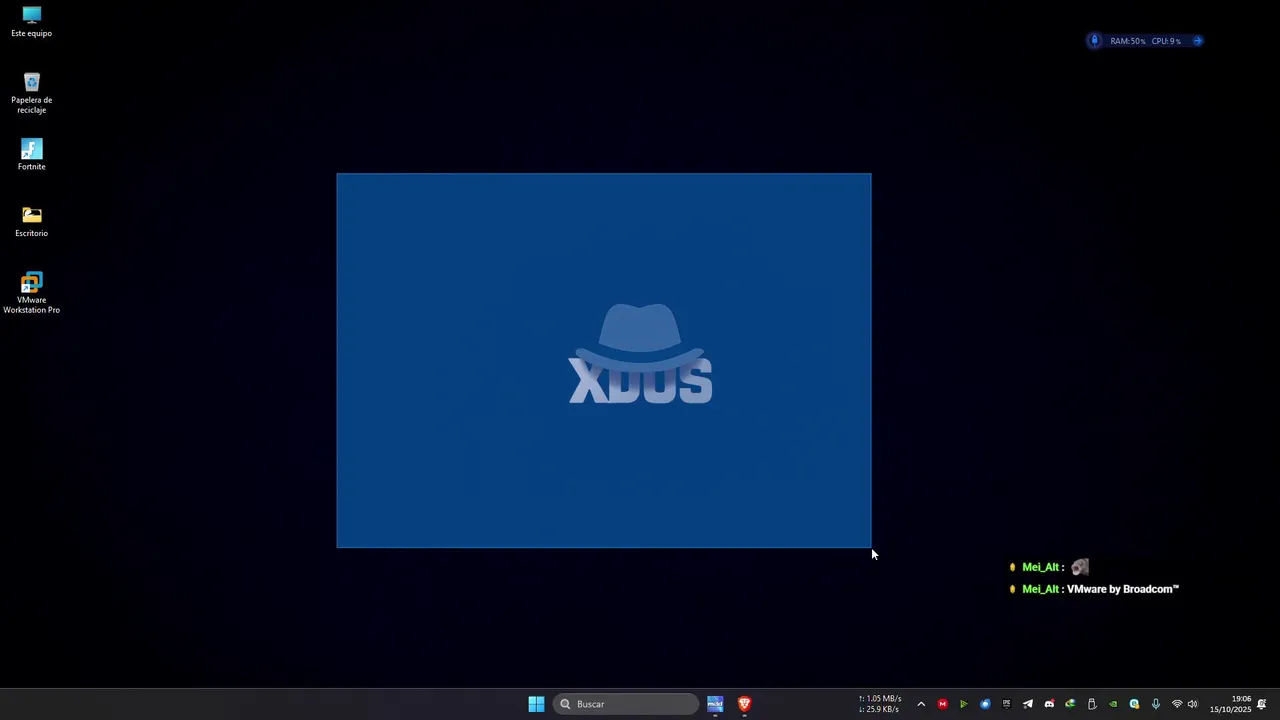Click the safely remove USB tray icon
This screenshot has height=720, width=1280.
pyautogui.click(x=1092, y=704)
